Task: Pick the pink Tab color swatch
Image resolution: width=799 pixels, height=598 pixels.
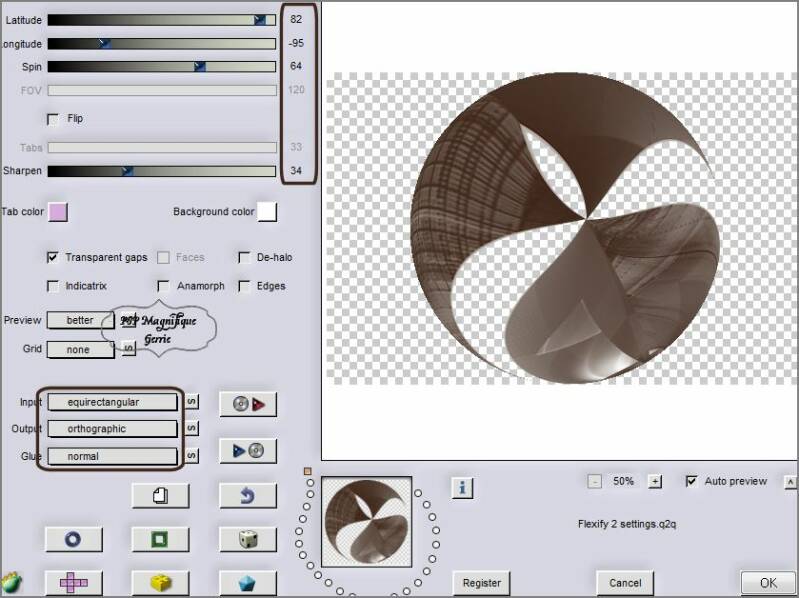Action: point(58,212)
